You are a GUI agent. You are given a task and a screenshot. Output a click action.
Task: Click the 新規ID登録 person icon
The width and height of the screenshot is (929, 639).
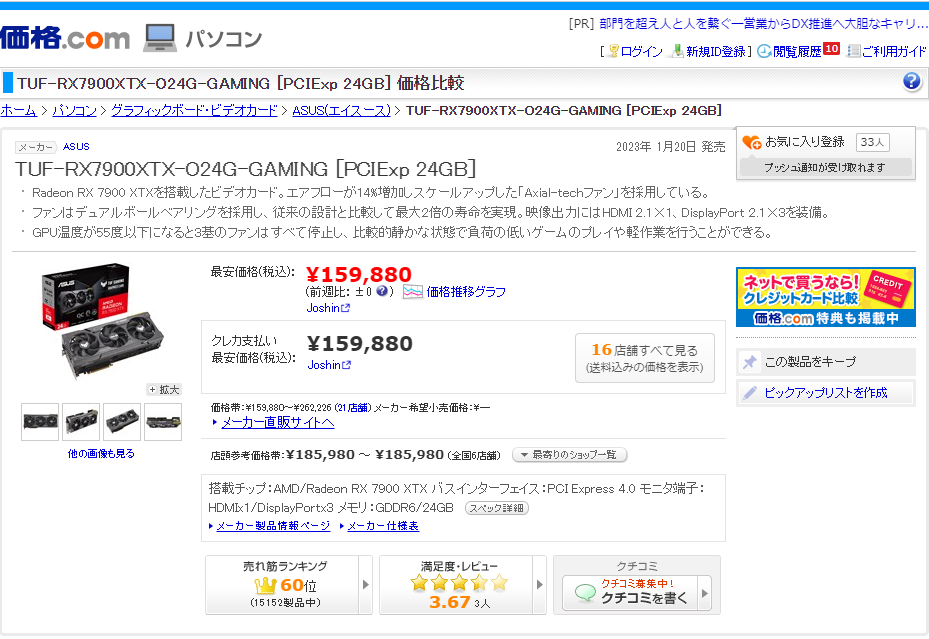(677, 52)
